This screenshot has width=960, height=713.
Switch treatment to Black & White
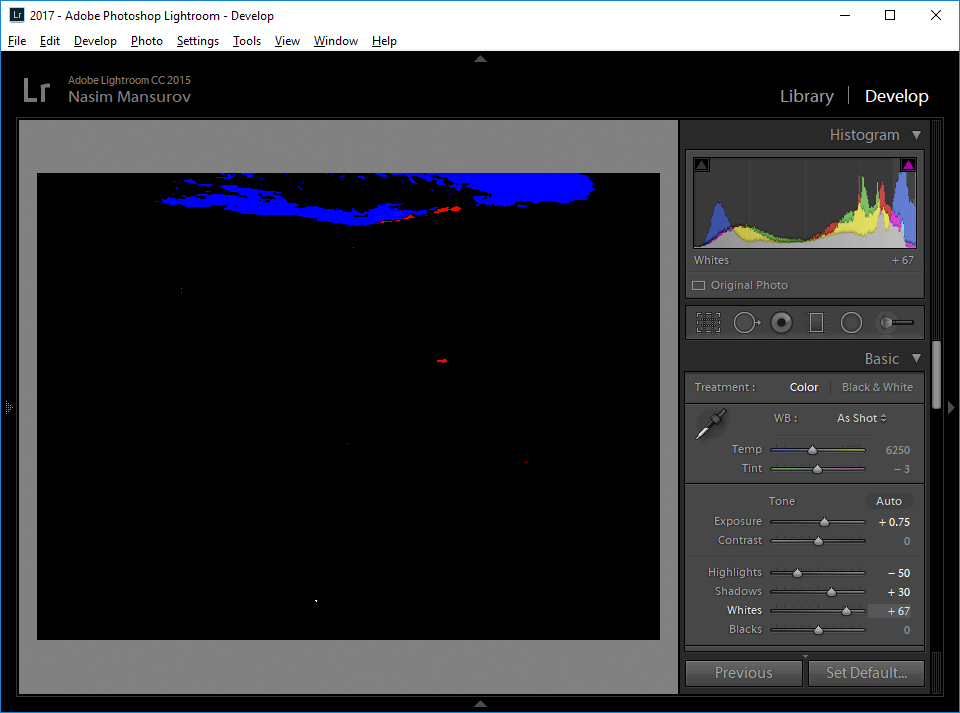tap(877, 387)
